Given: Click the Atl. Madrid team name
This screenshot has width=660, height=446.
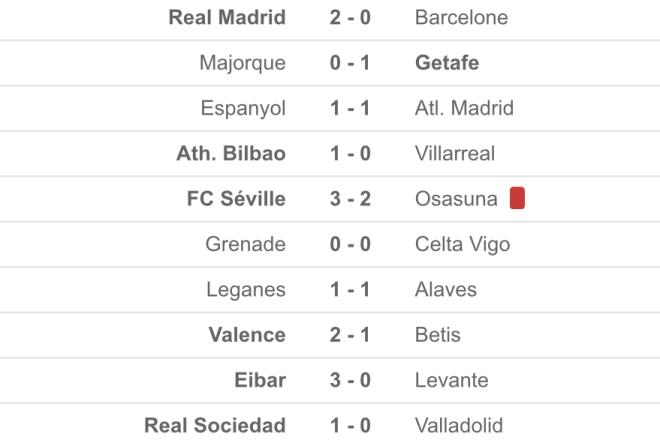Looking at the screenshot, I should 464,108.
